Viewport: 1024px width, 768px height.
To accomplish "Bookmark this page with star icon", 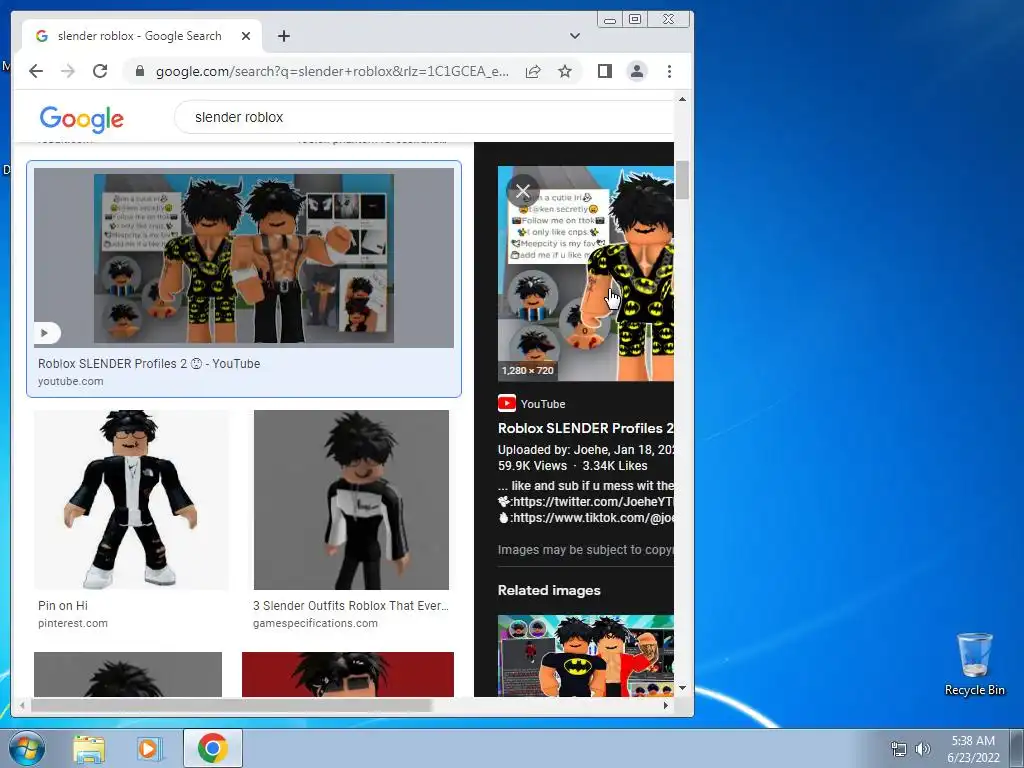I will click(x=565, y=71).
